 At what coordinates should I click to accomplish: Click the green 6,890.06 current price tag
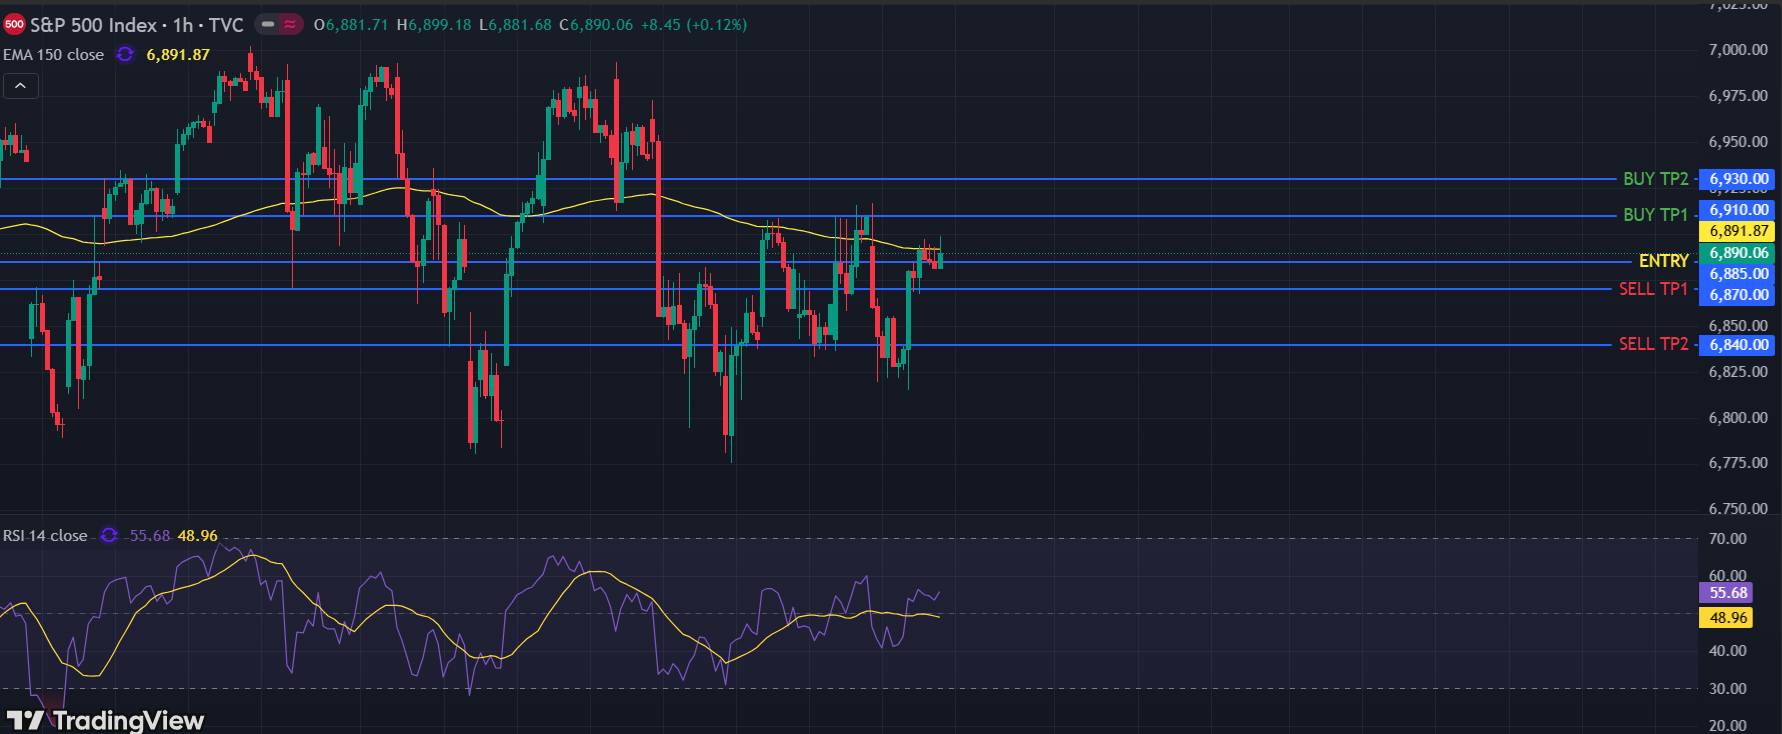click(1738, 253)
